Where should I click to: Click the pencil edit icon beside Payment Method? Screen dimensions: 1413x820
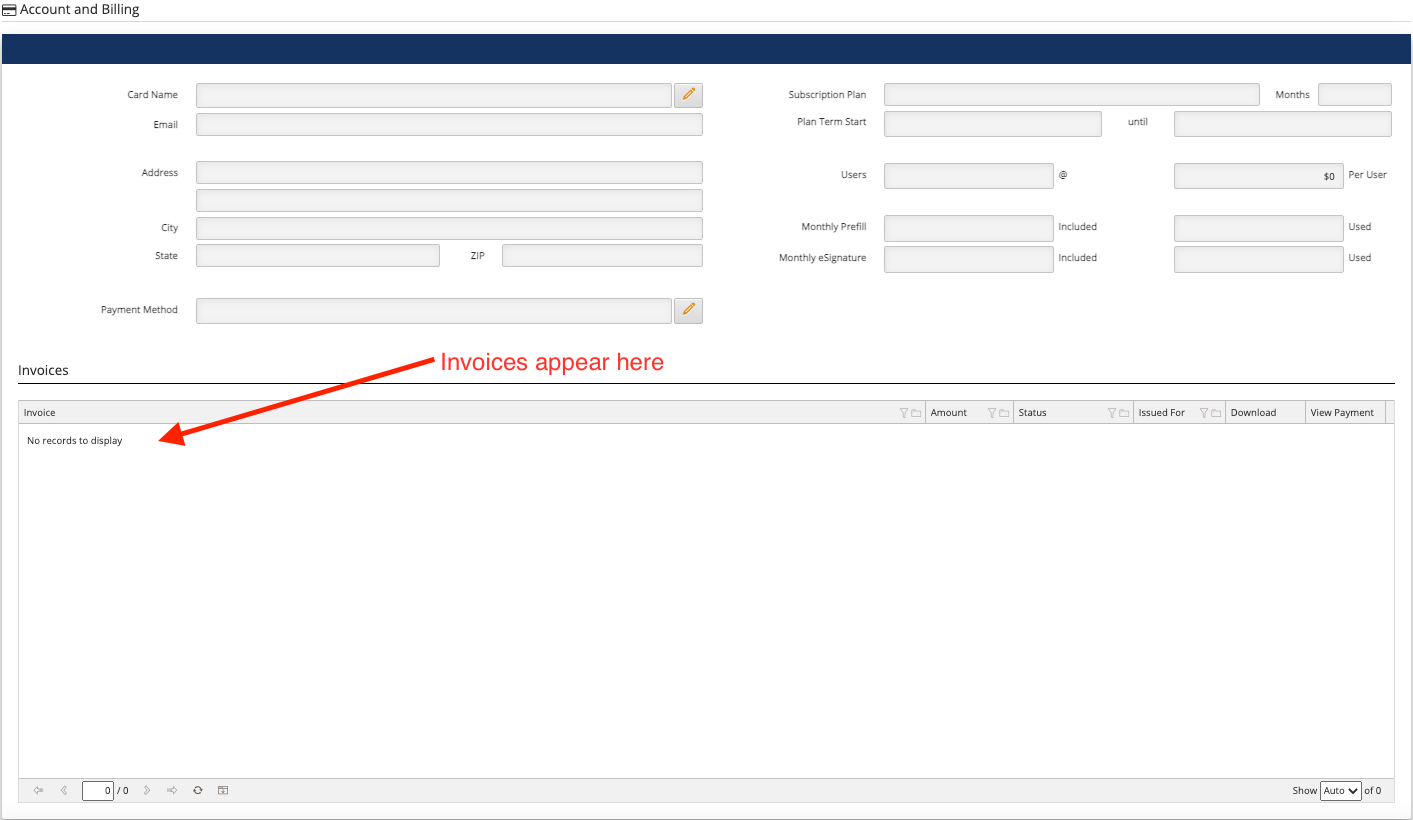[x=688, y=310]
